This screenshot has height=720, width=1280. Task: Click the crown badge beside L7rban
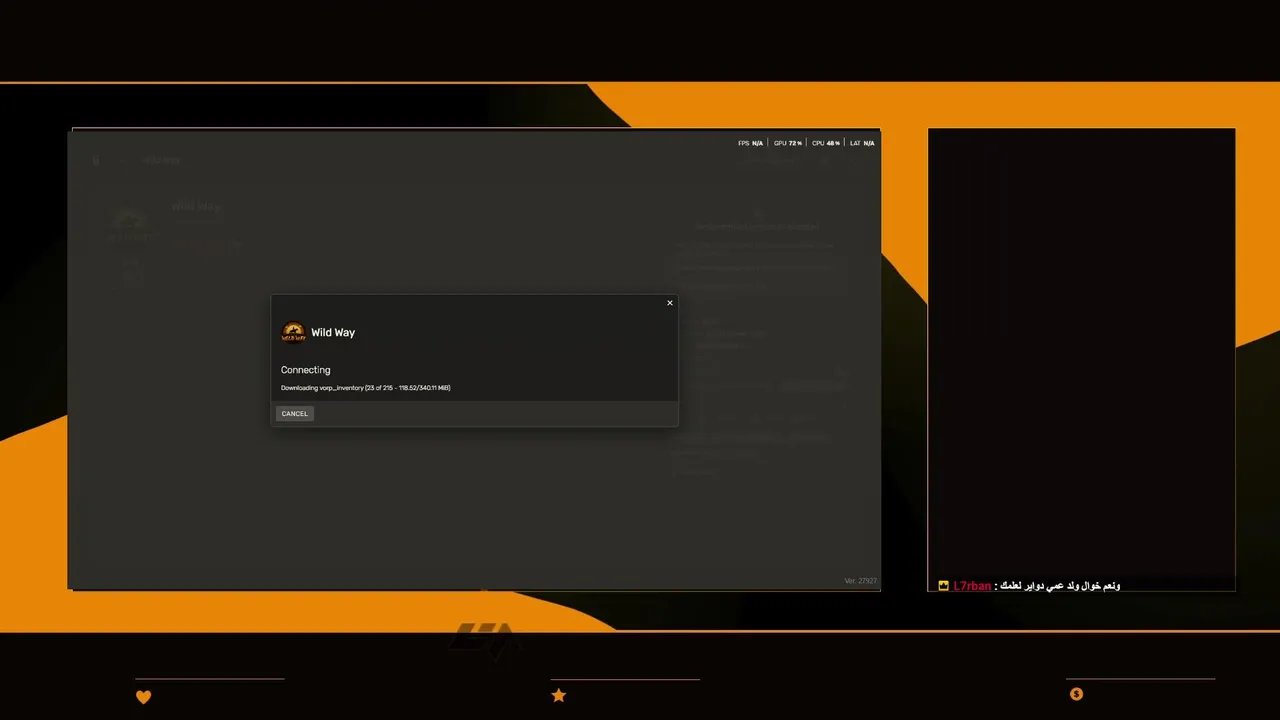(x=943, y=586)
